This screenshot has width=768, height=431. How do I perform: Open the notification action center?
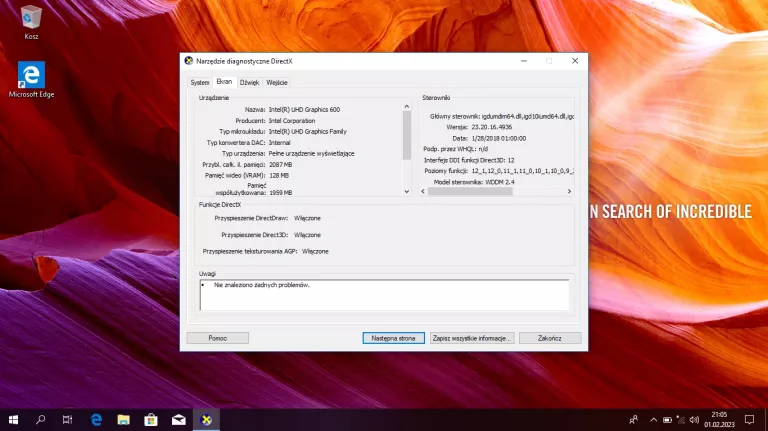tap(749, 420)
